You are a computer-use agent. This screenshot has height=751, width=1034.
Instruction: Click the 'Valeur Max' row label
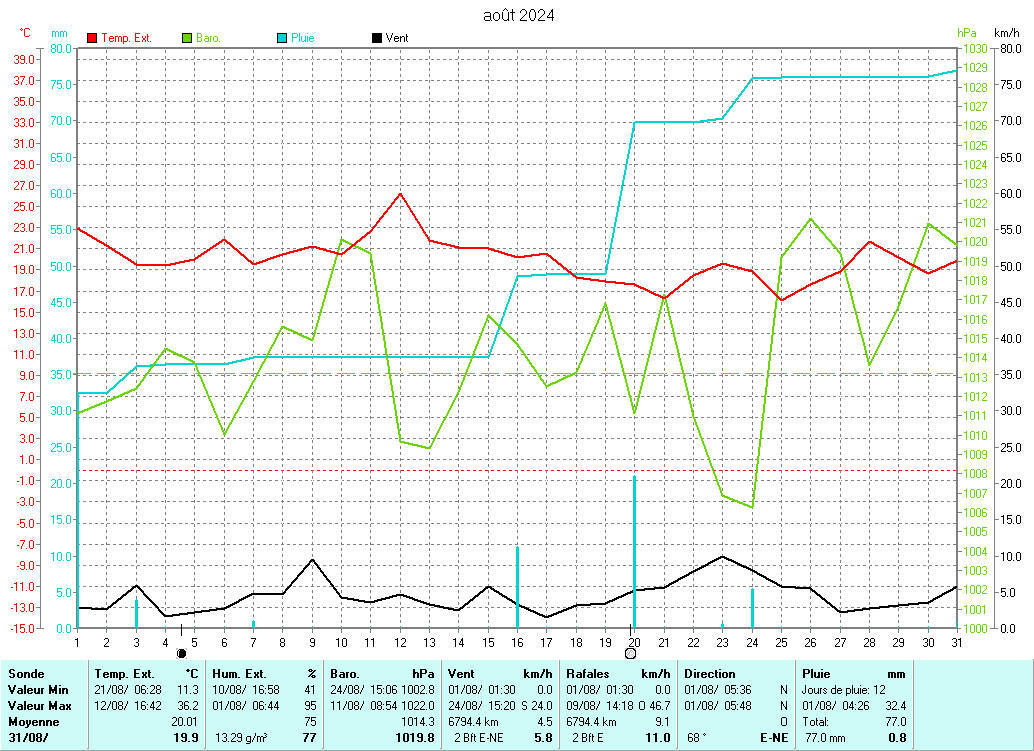pyautogui.click(x=39, y=706)
